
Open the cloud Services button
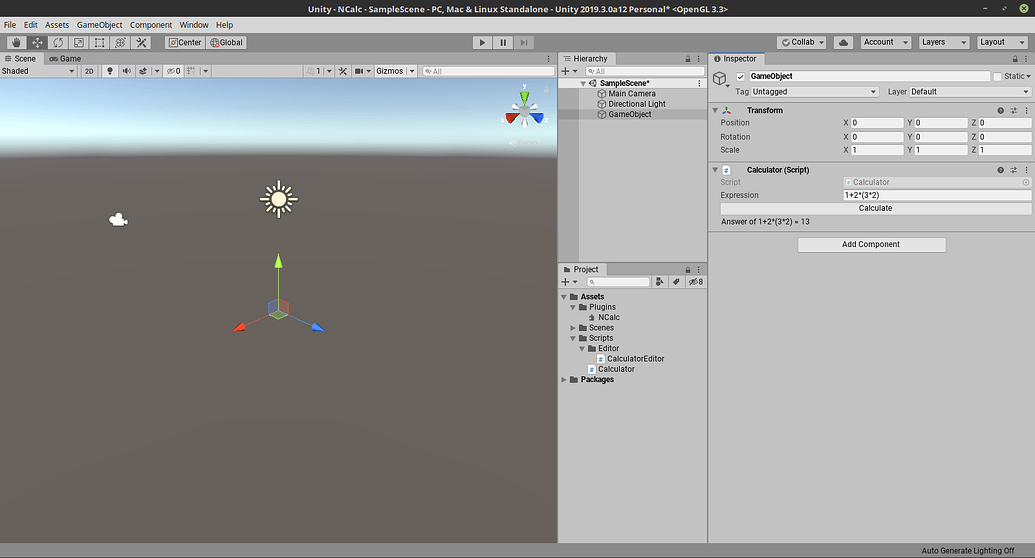pyautogui.click(x=843, y=42)
